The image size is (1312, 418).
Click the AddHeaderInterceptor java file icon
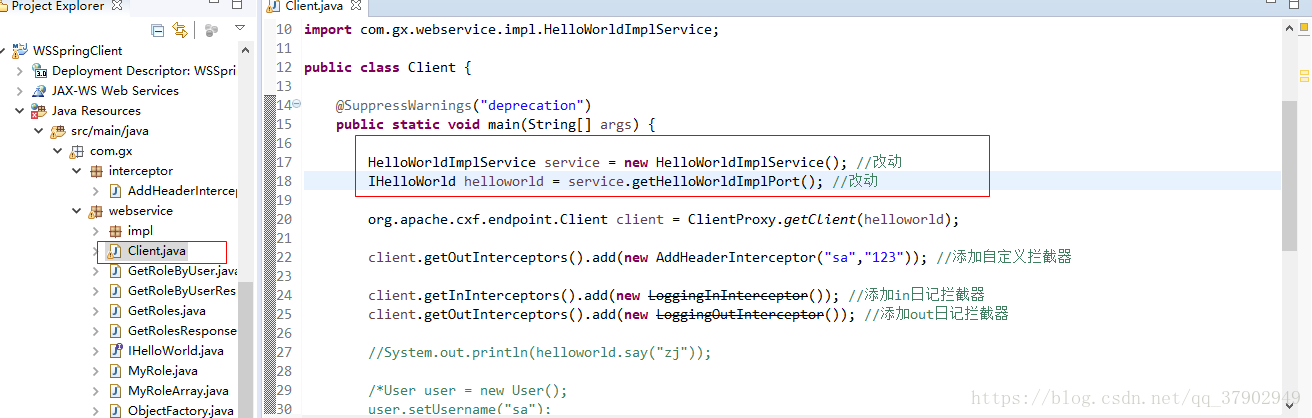coord(116,191)
